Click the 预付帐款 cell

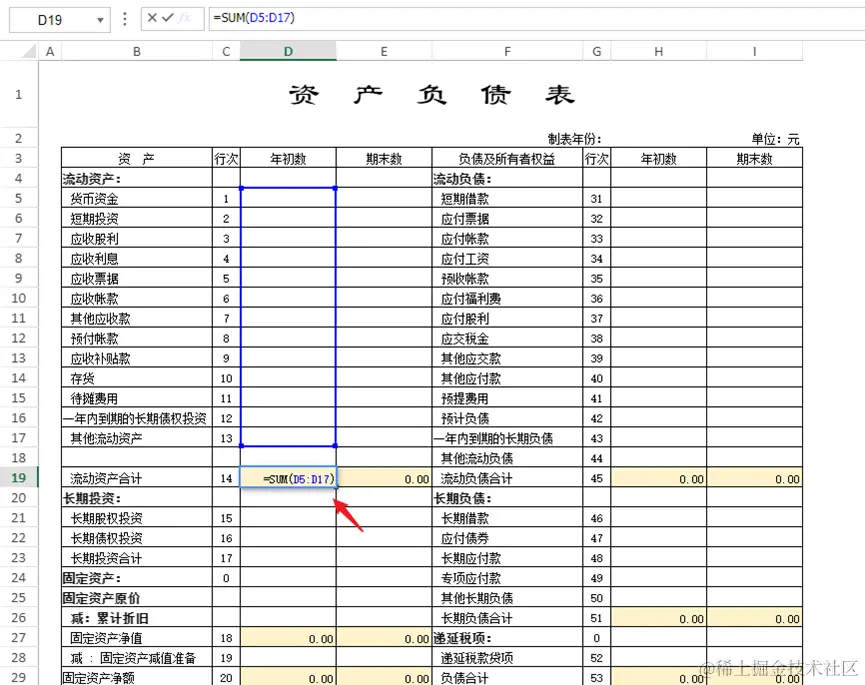[x=137, y=338]
